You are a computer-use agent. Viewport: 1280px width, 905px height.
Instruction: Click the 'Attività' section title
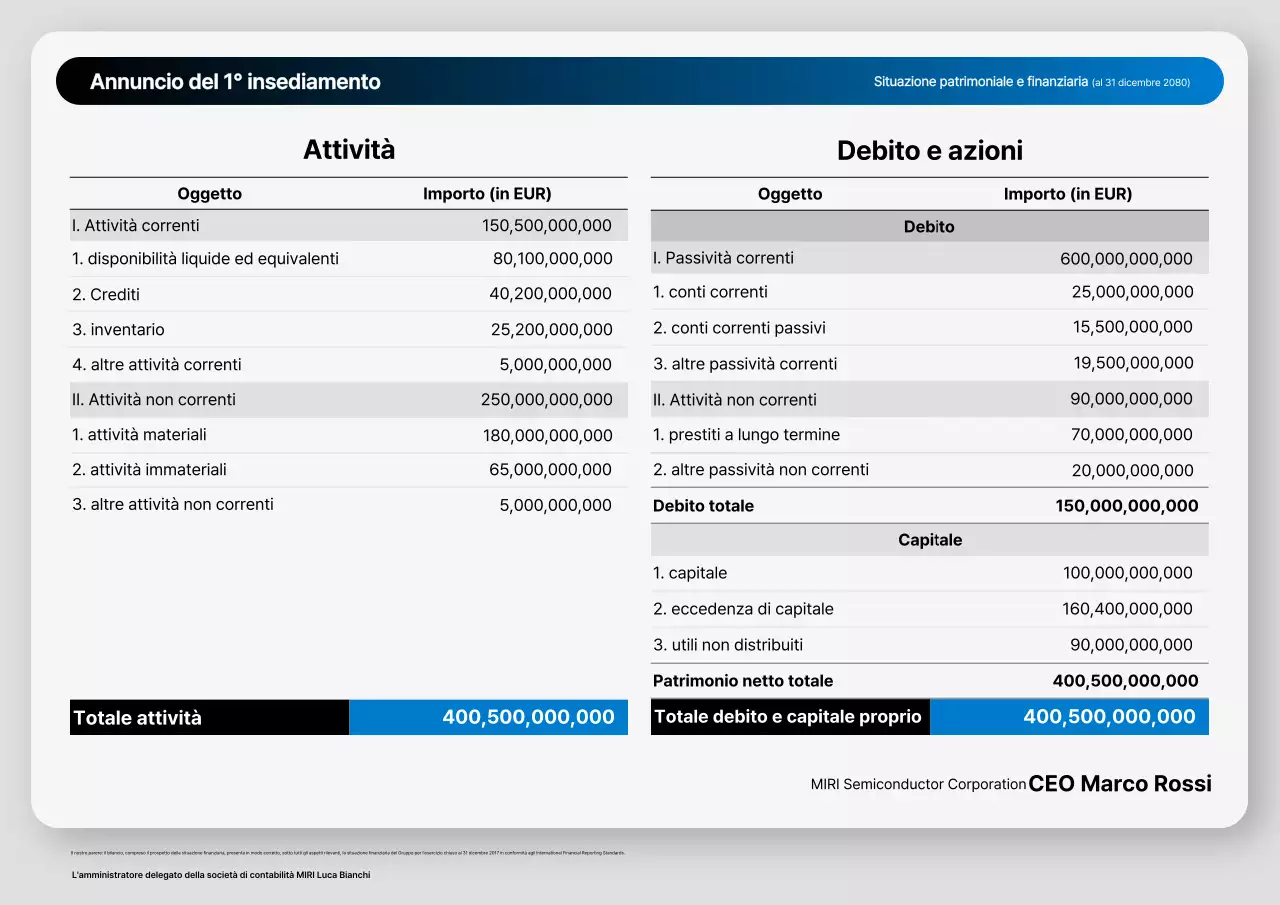pyautogui.click(x=348, y=149)
